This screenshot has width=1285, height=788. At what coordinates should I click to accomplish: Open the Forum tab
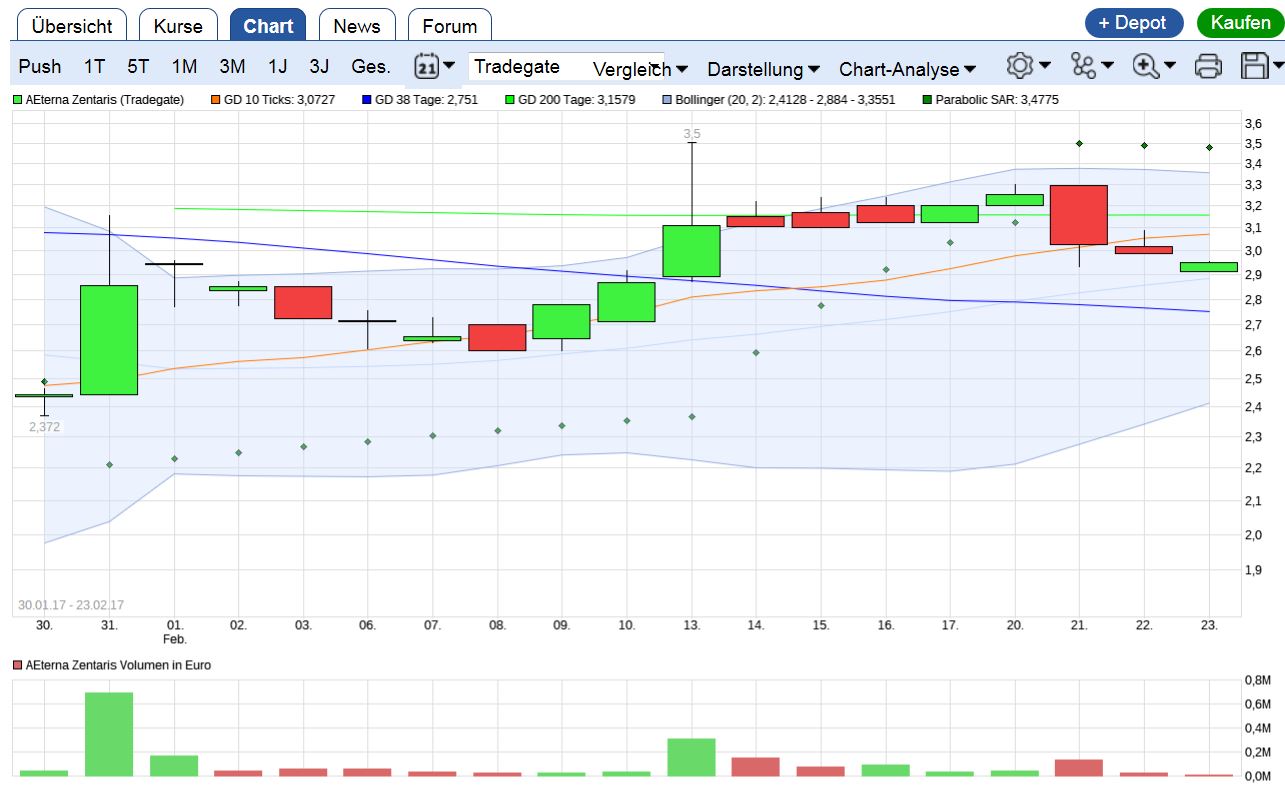[450, 26]
